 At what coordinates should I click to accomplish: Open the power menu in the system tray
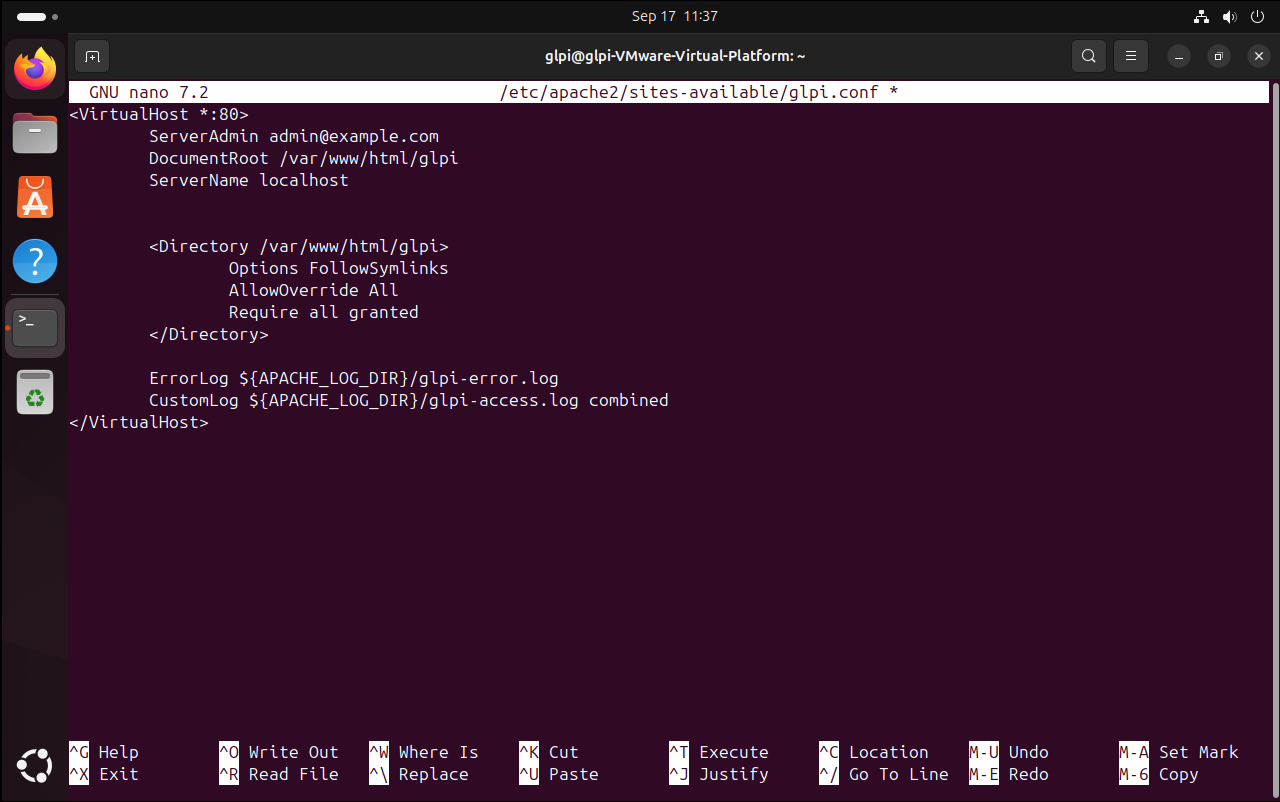1257,16
